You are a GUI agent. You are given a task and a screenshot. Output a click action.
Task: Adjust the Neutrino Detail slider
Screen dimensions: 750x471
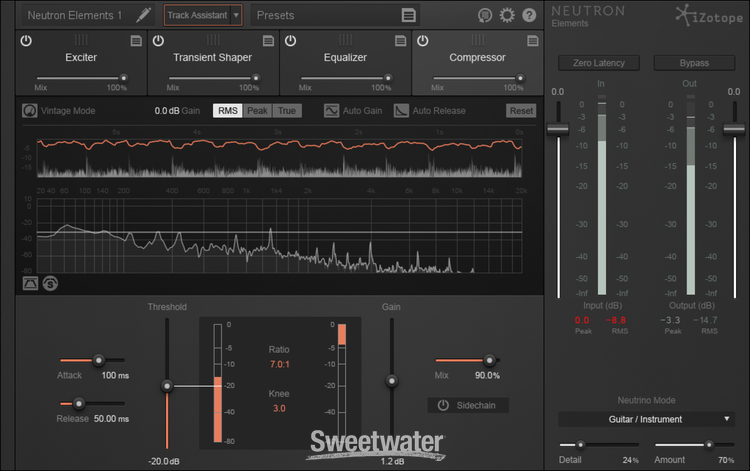580,445
